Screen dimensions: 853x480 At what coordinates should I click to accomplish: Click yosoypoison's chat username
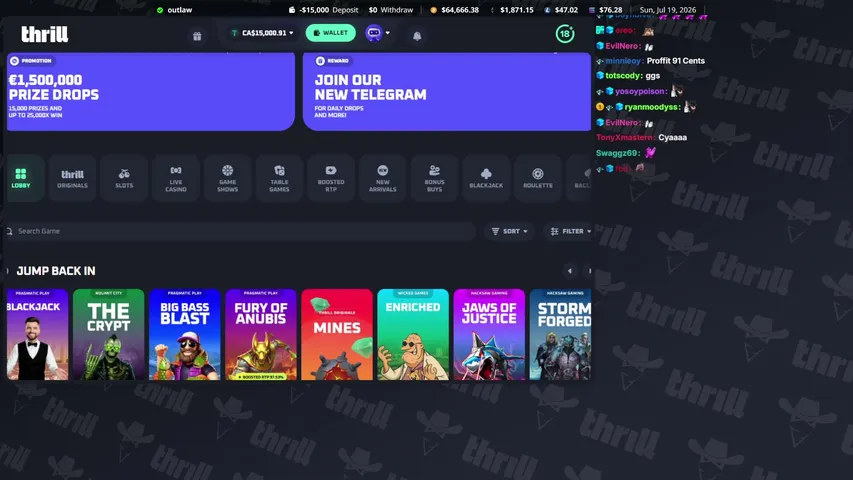pyautogui.click(x=640, y=91)
